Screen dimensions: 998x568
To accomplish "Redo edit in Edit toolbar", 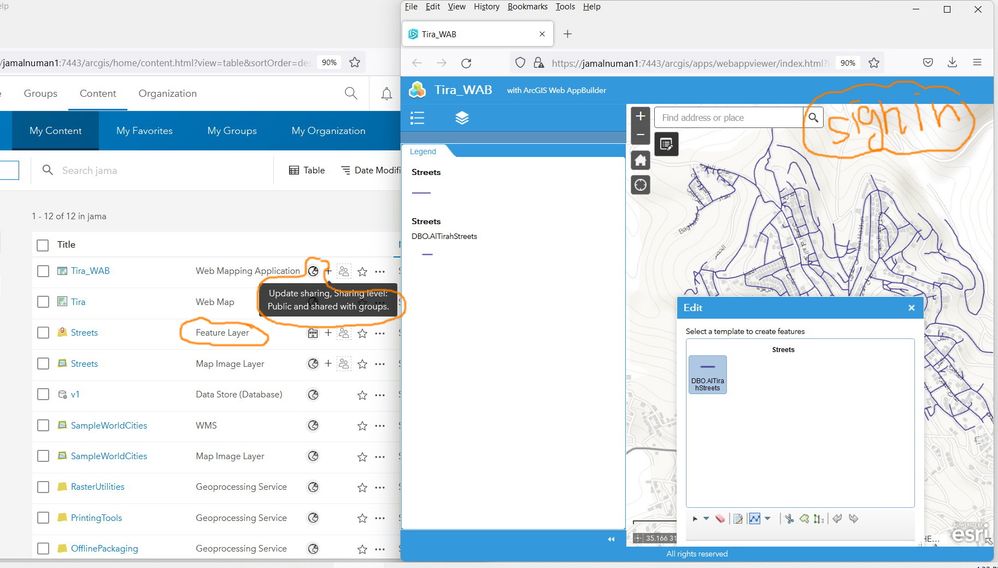I will pyautogui.click(x=854, y=519).
